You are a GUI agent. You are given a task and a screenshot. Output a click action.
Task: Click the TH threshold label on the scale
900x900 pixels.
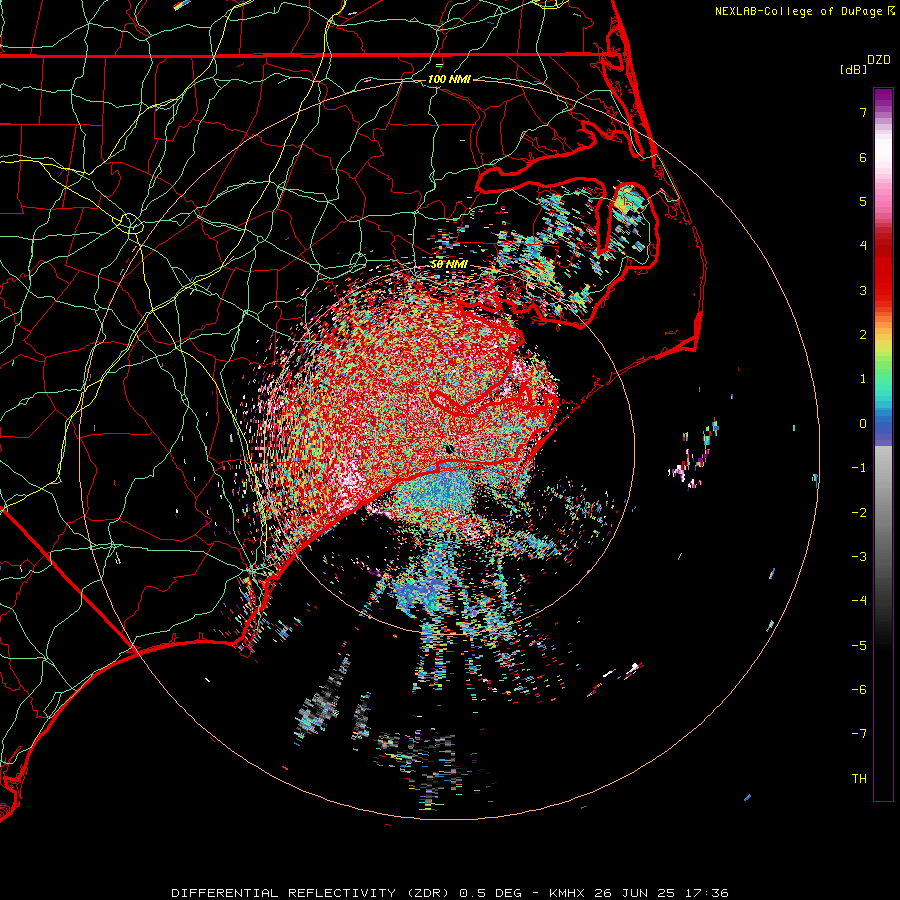coord(859,779)
